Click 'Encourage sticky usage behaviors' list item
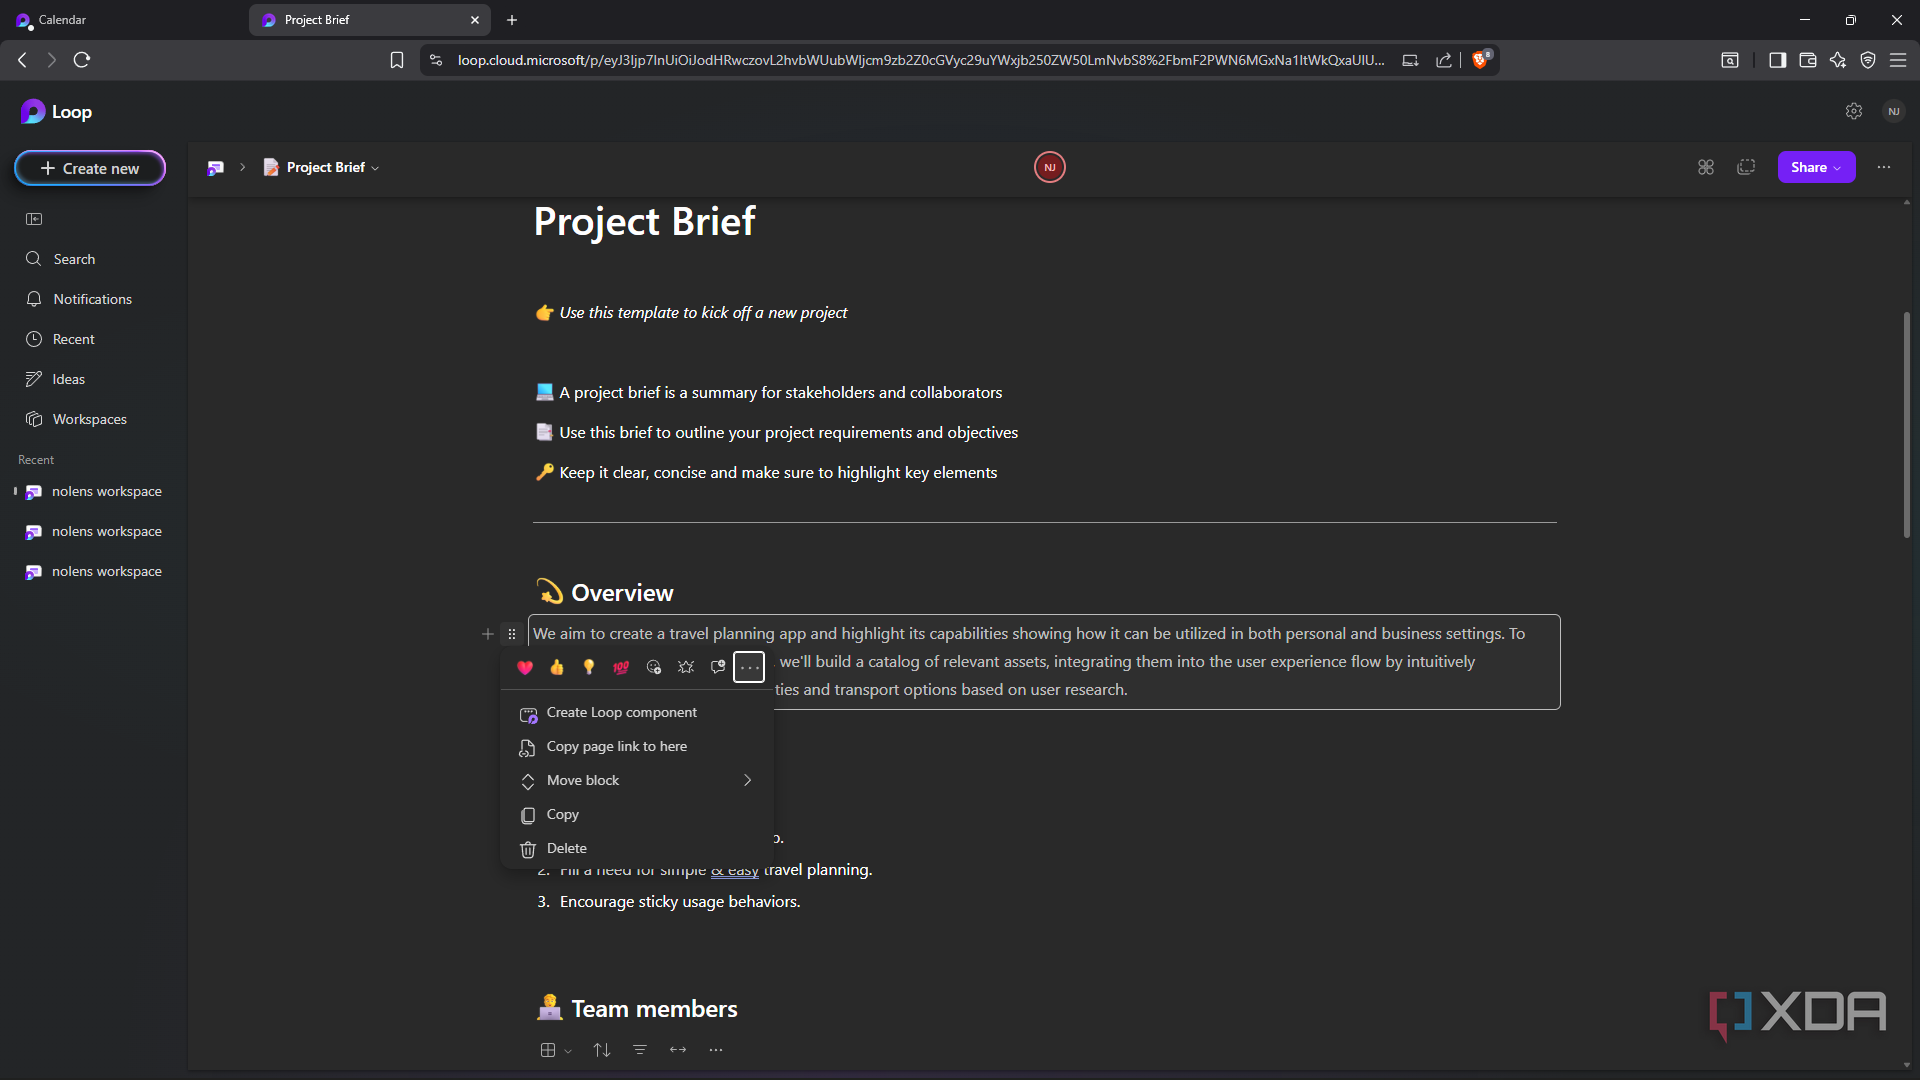This screenshot has height=1080, width=1920. 680,902
